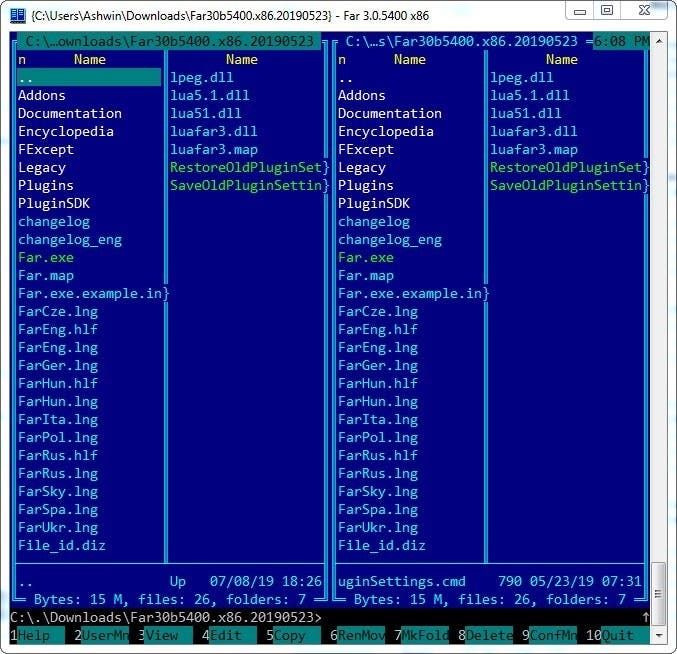The height and width of the screenshot is (654, 677).
Task: Click the right panel 'n' sort mode letter
Action: tap(342, 60)
